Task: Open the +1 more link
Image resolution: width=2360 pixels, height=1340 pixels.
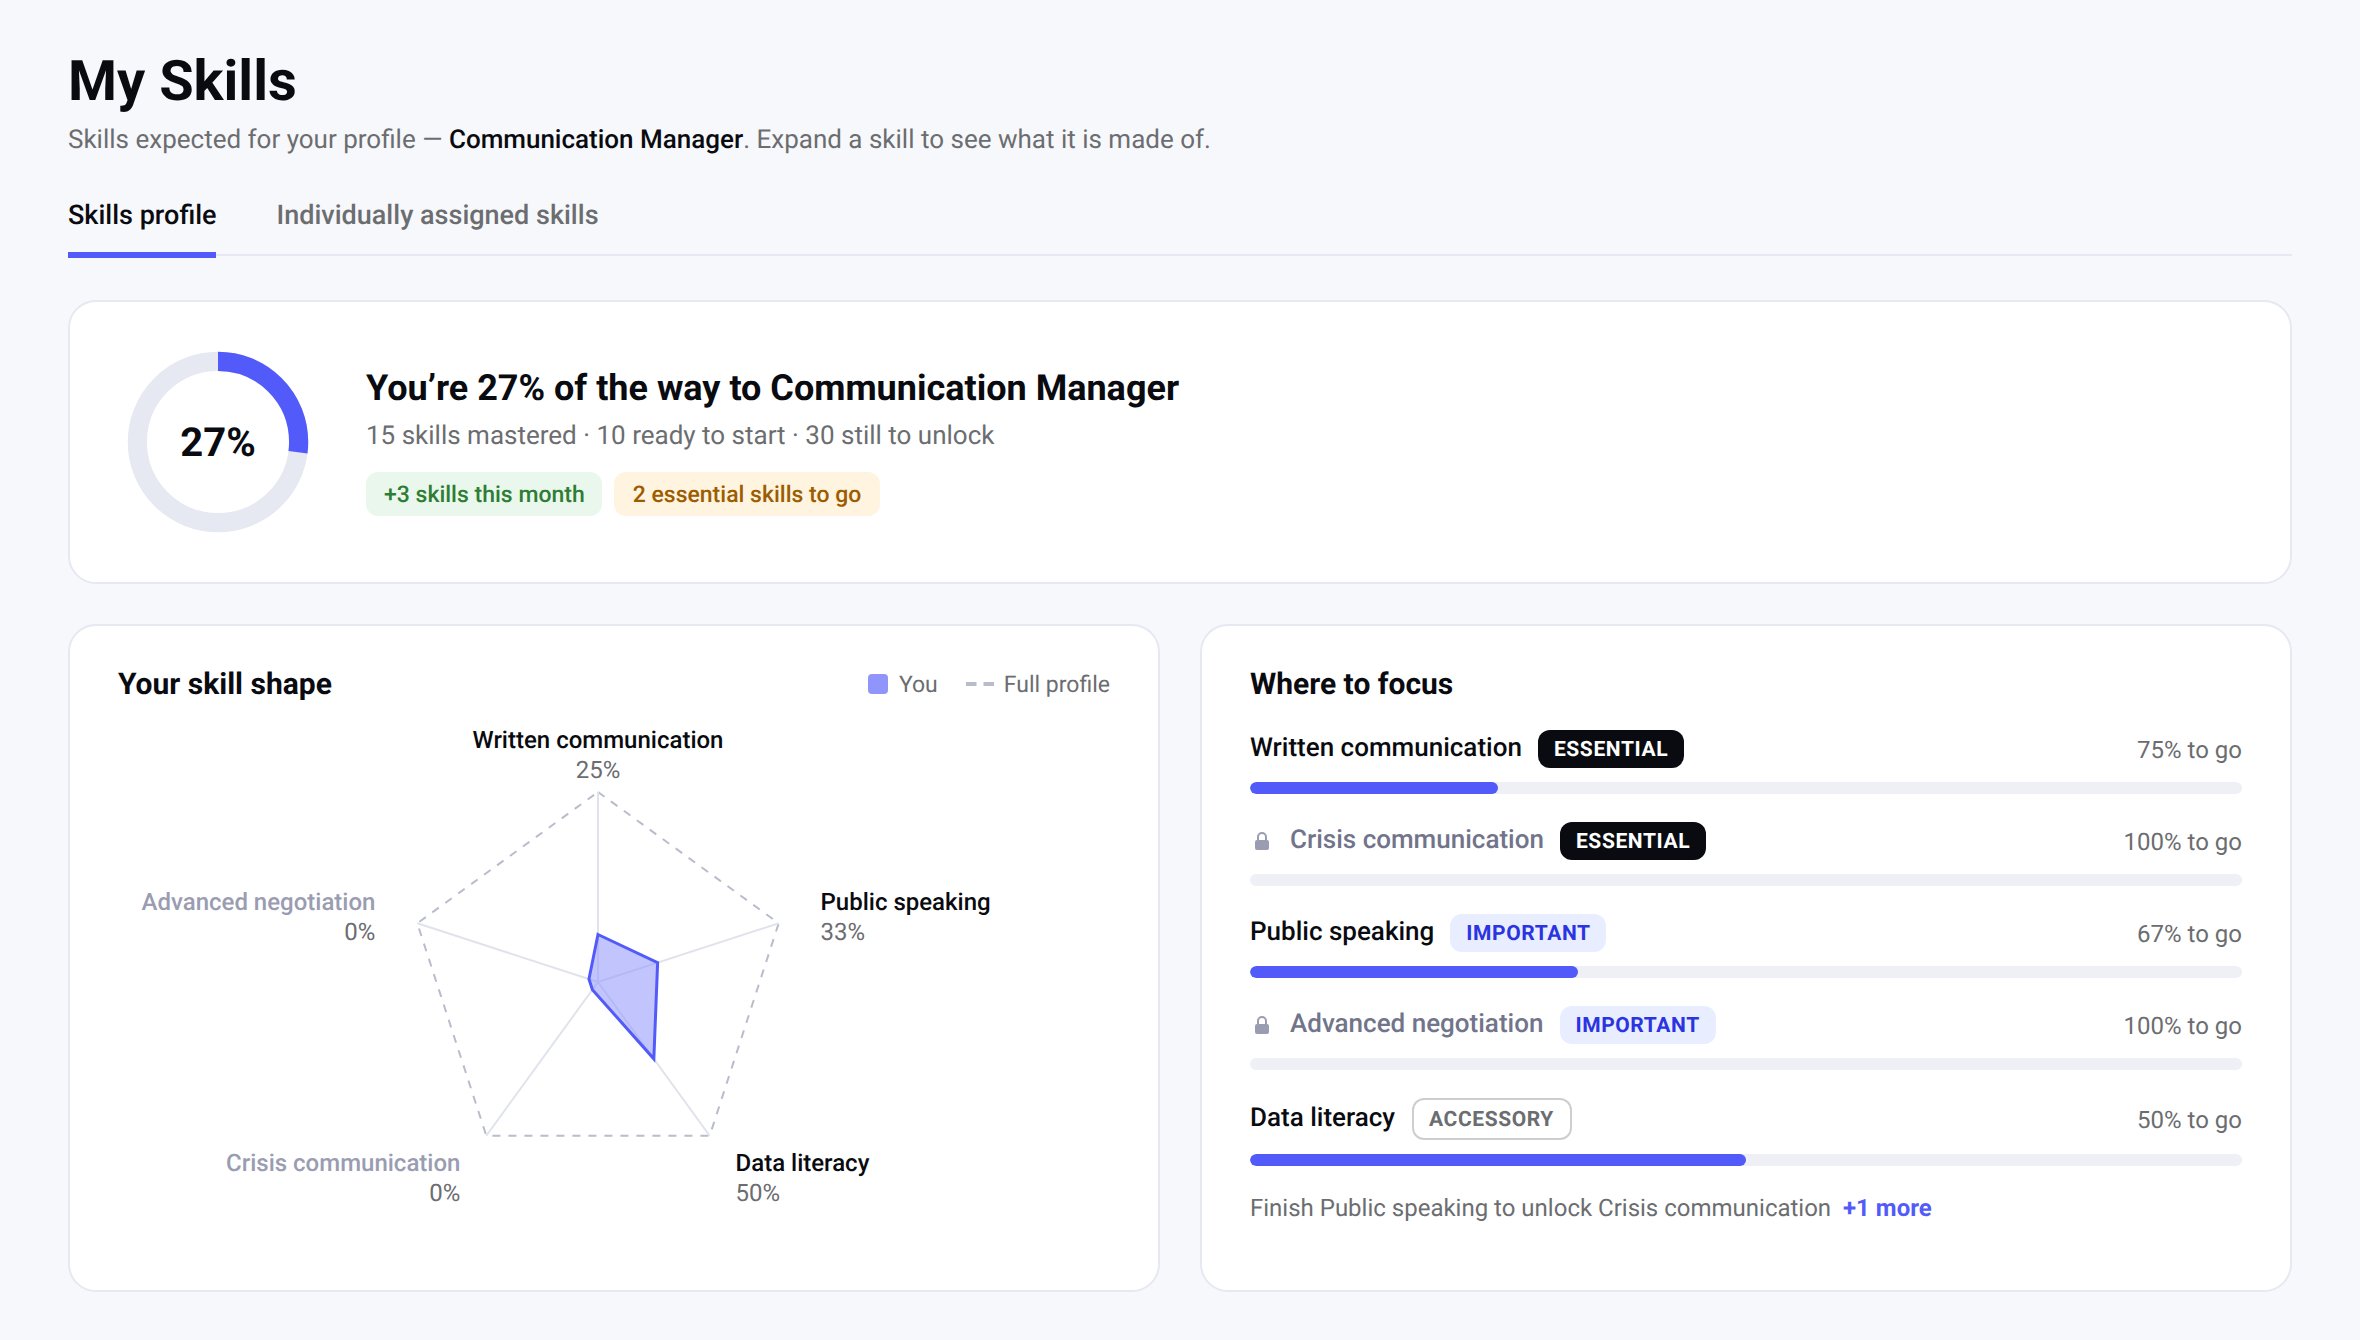Action: (1886, 1208)
